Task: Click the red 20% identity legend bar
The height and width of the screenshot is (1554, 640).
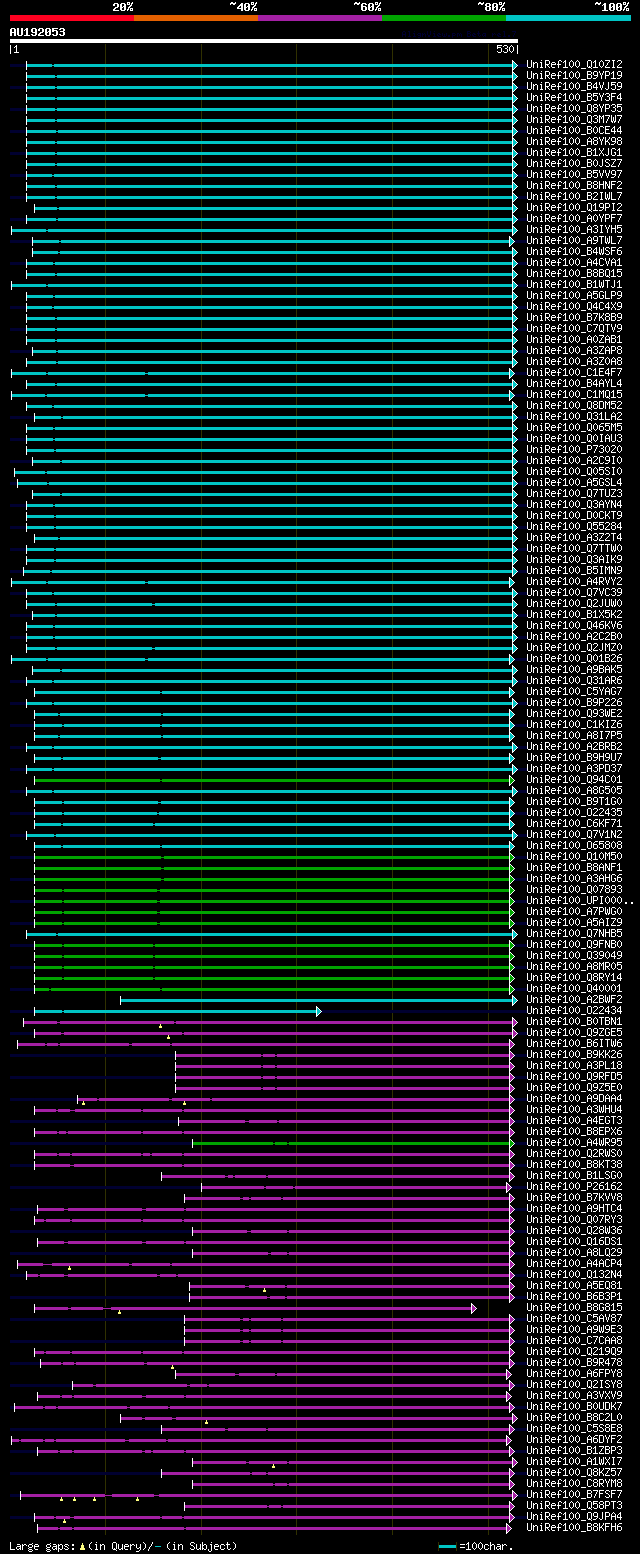Action: click(x=72, y=18)
